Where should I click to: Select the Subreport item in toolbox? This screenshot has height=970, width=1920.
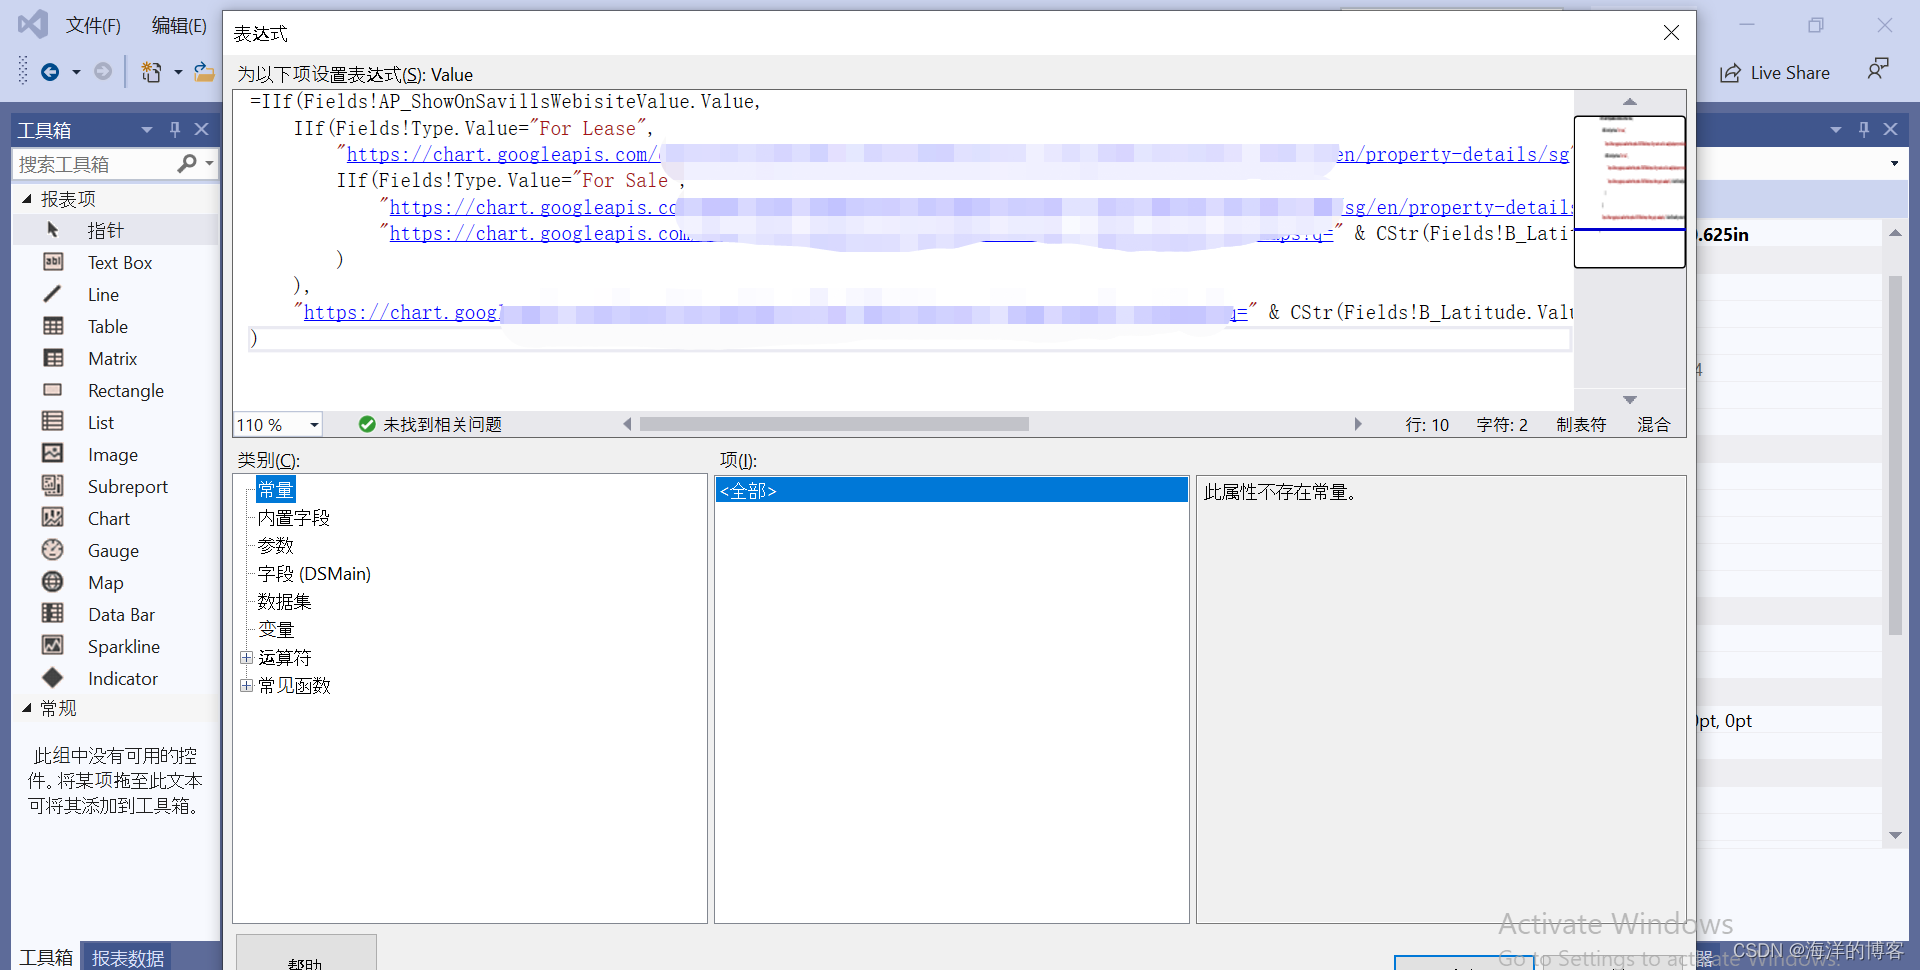click(126, 486)
